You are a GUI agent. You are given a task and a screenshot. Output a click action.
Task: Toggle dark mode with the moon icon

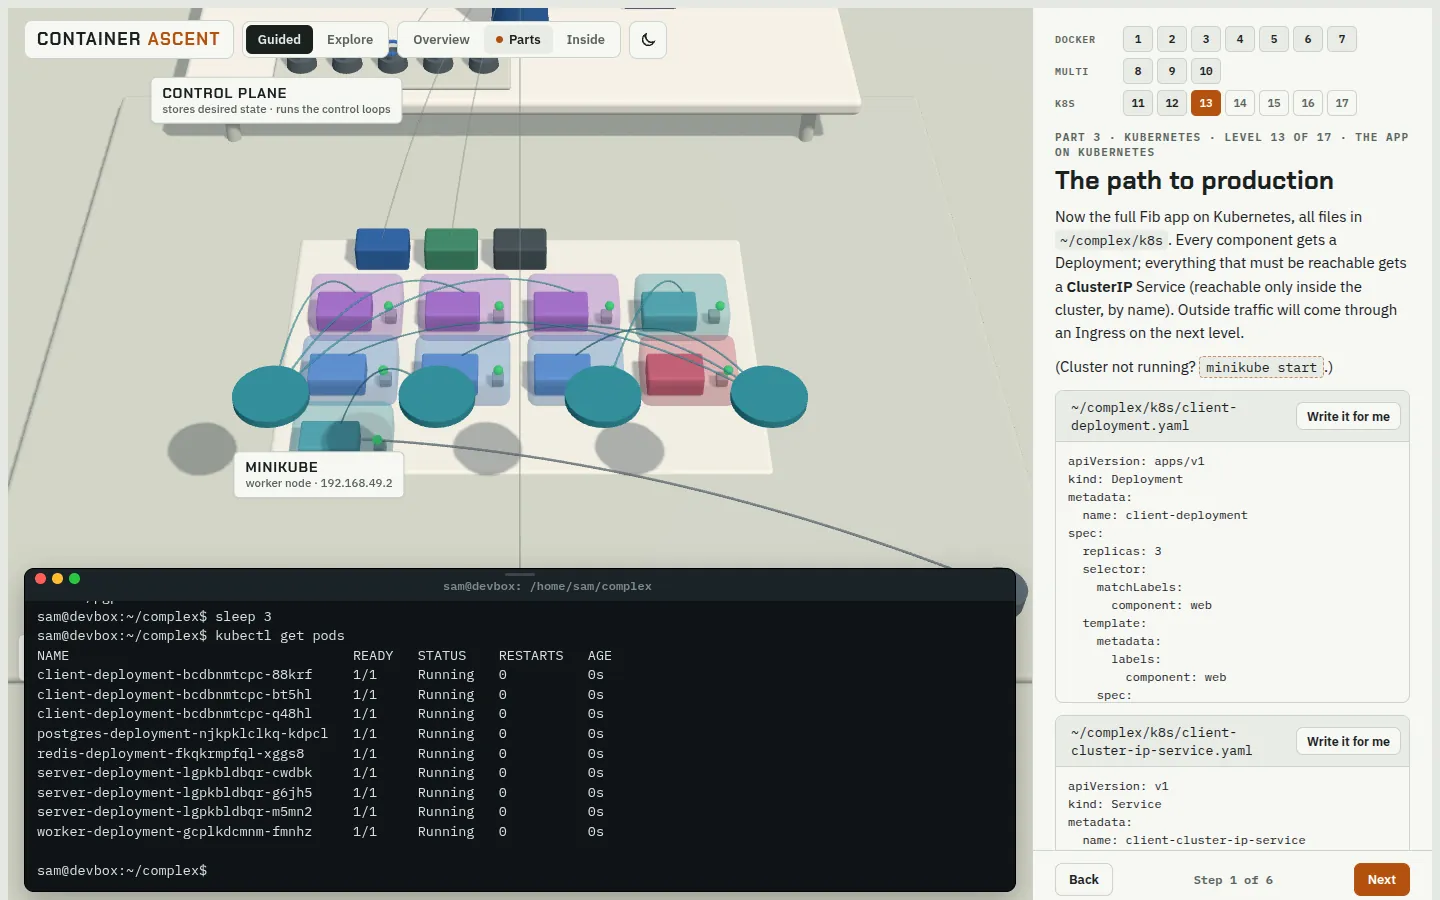click(x=648, y=40)
